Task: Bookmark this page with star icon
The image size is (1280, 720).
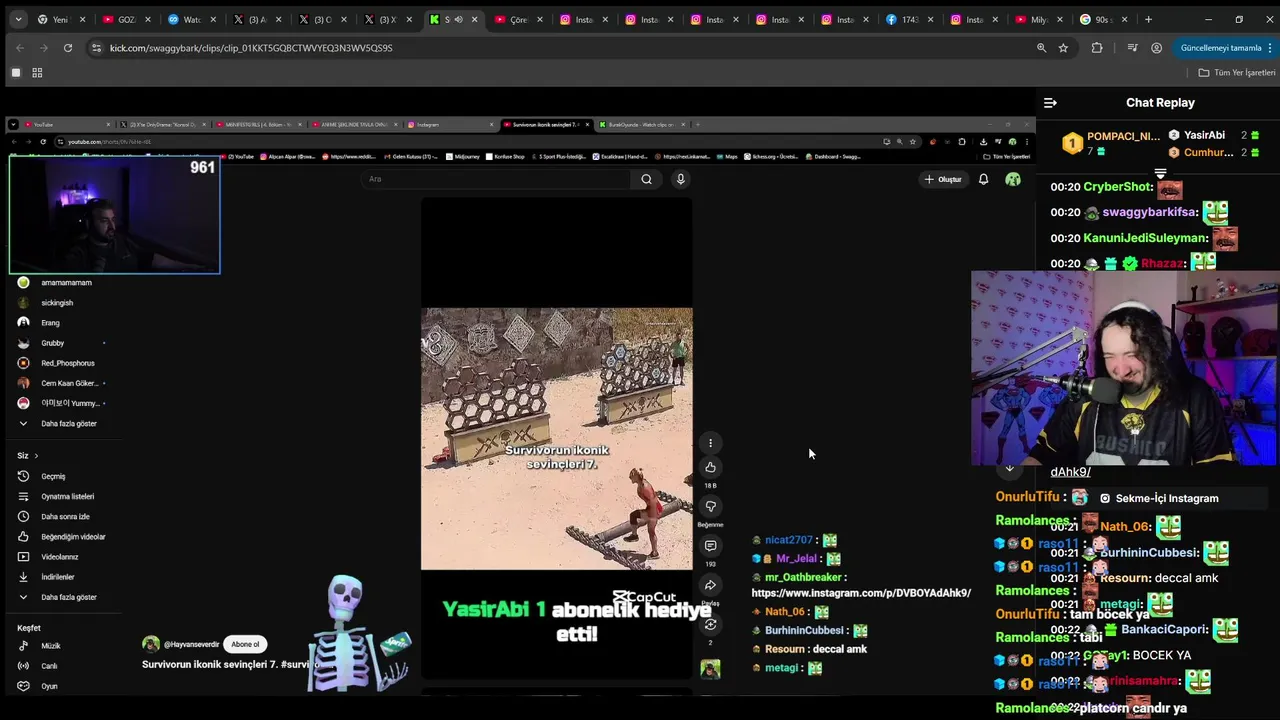Action: pyautogui.click(x=1063, y=48)
